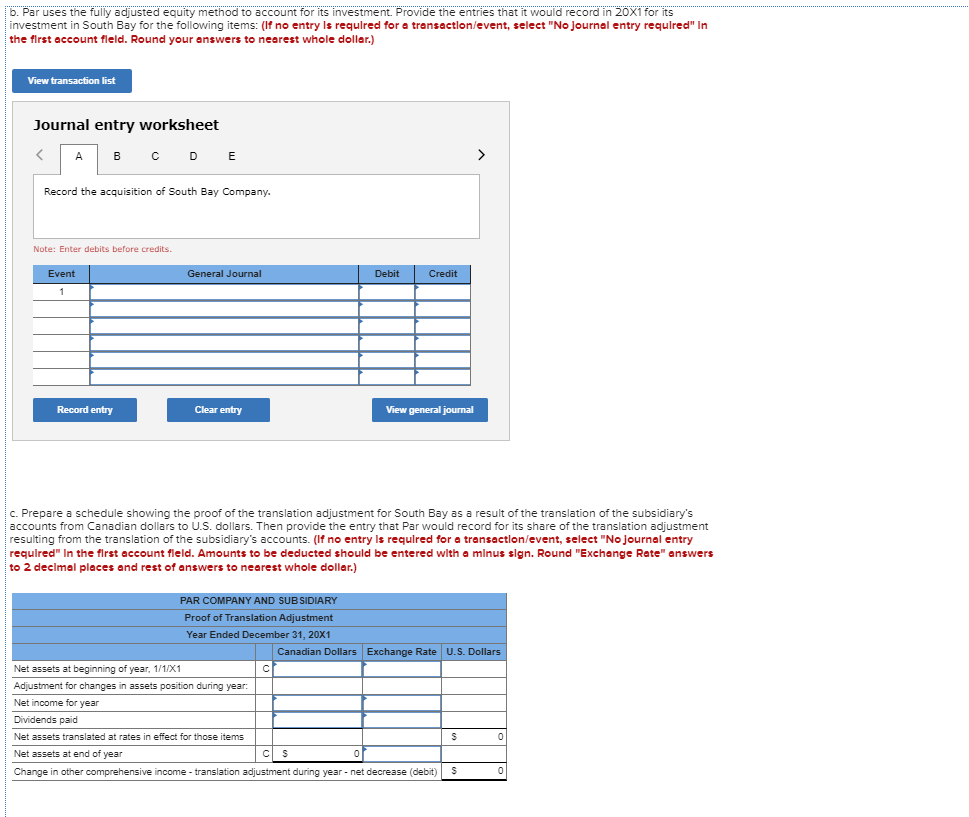Advance to next worksheet with right chevron

click(481, 155)
